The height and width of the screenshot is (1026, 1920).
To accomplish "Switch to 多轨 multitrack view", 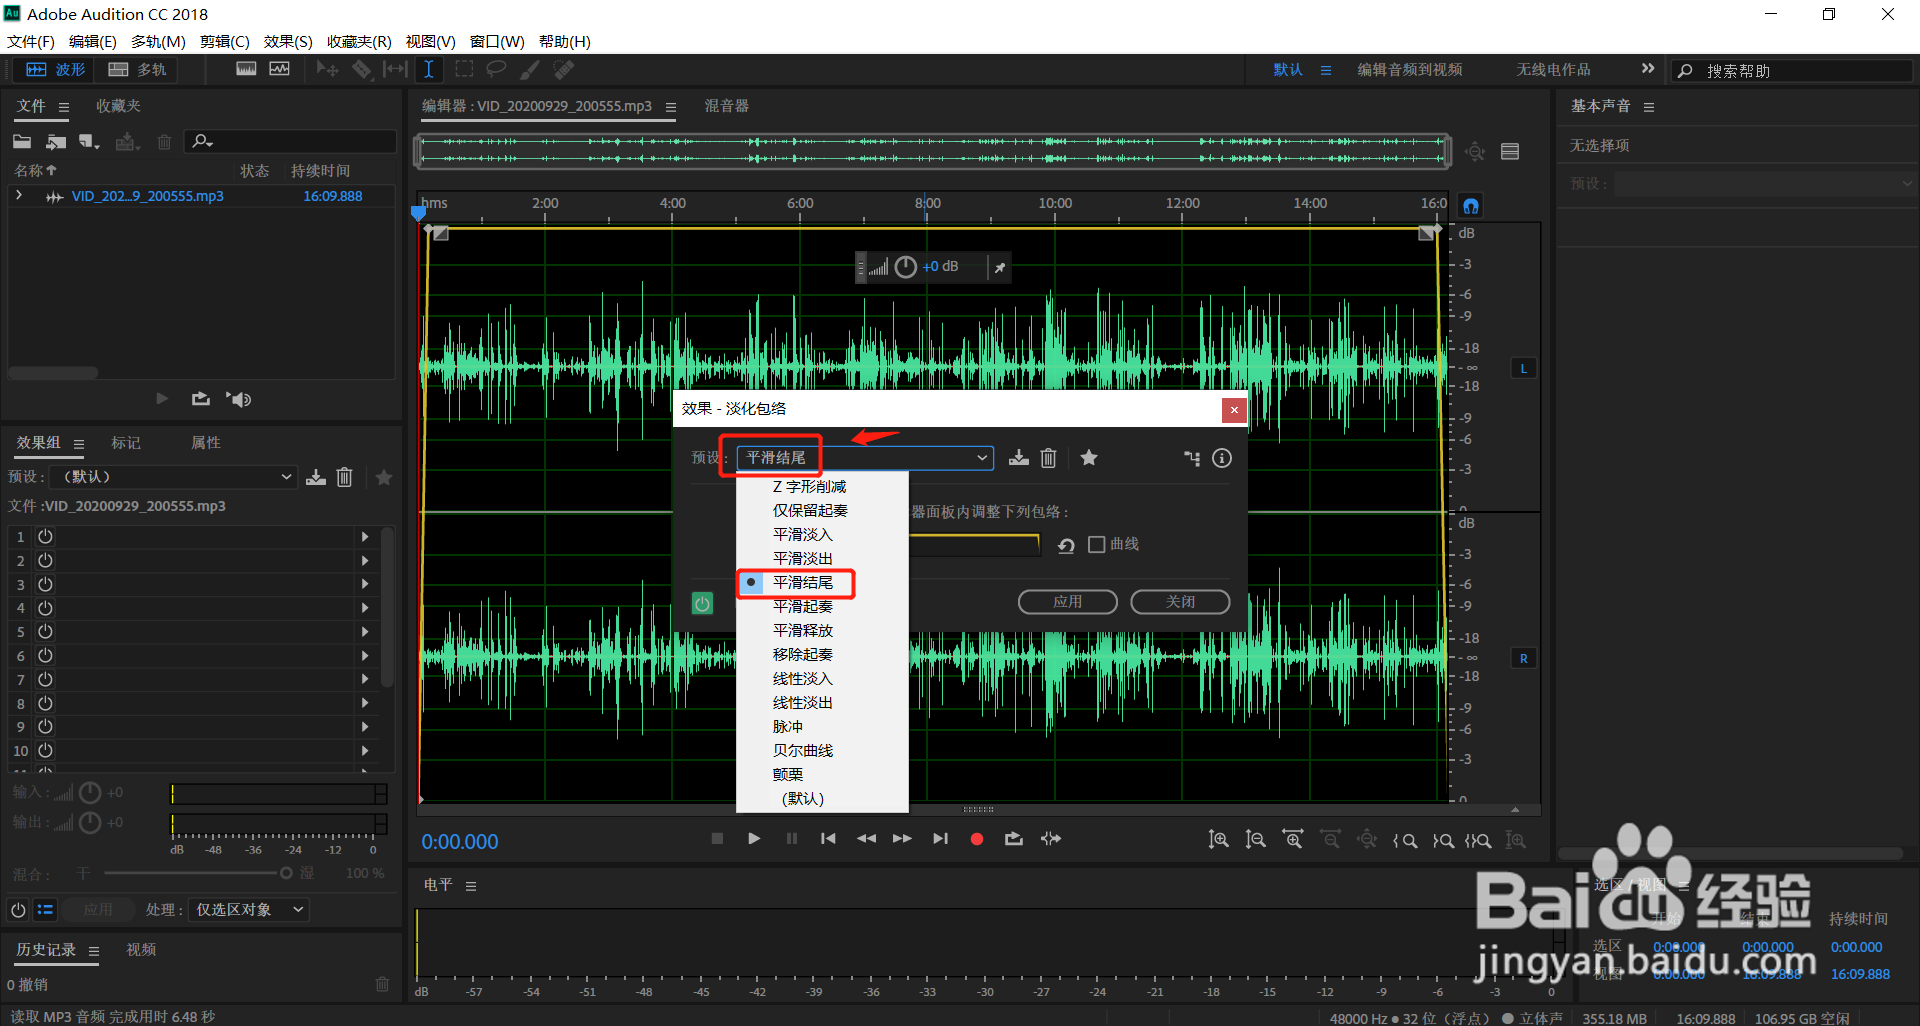I will [x=137, y=69].
